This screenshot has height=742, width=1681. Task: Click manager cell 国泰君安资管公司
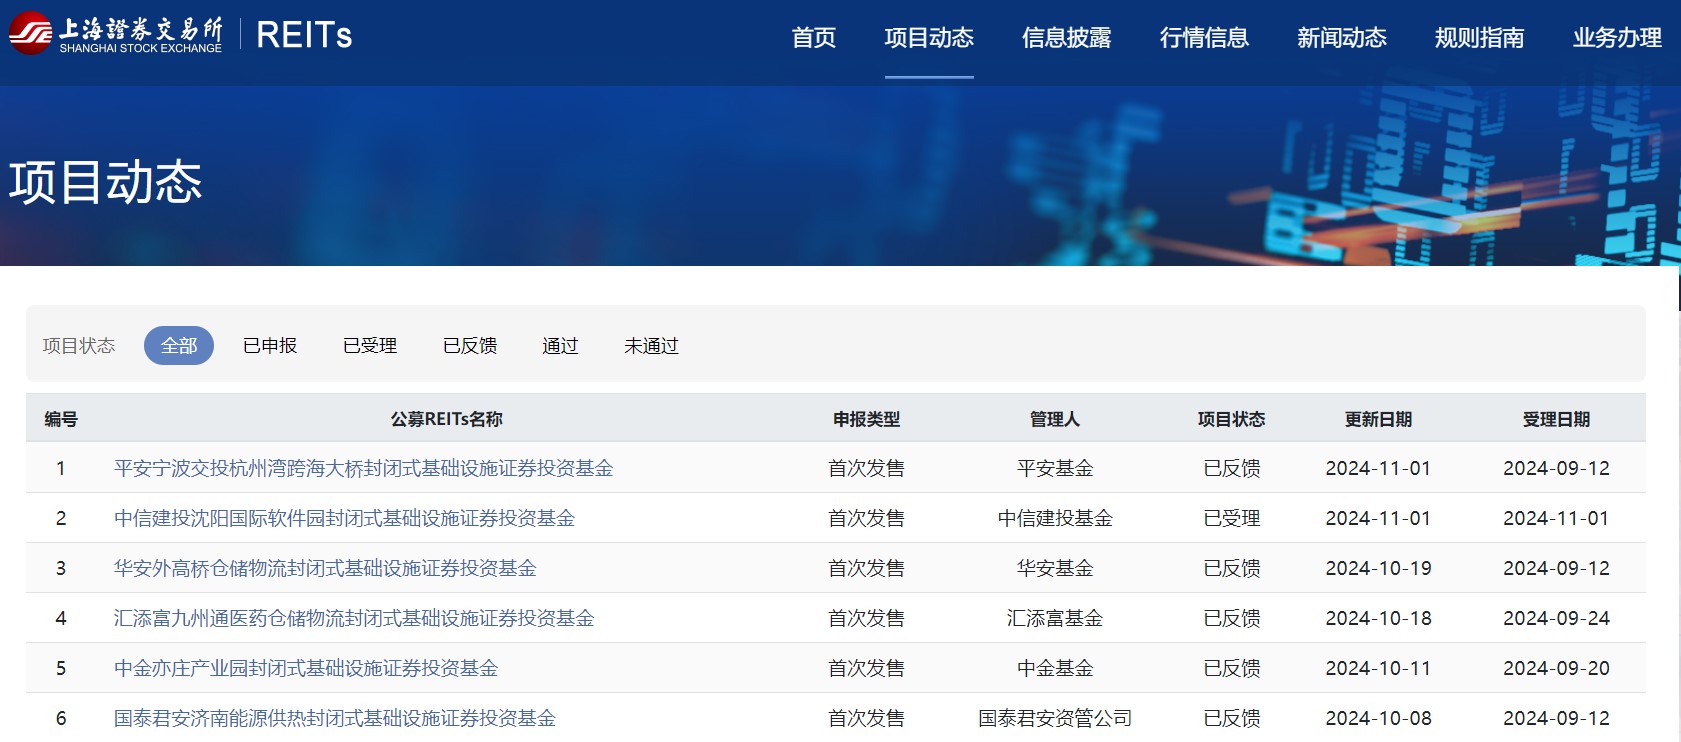1055,718
